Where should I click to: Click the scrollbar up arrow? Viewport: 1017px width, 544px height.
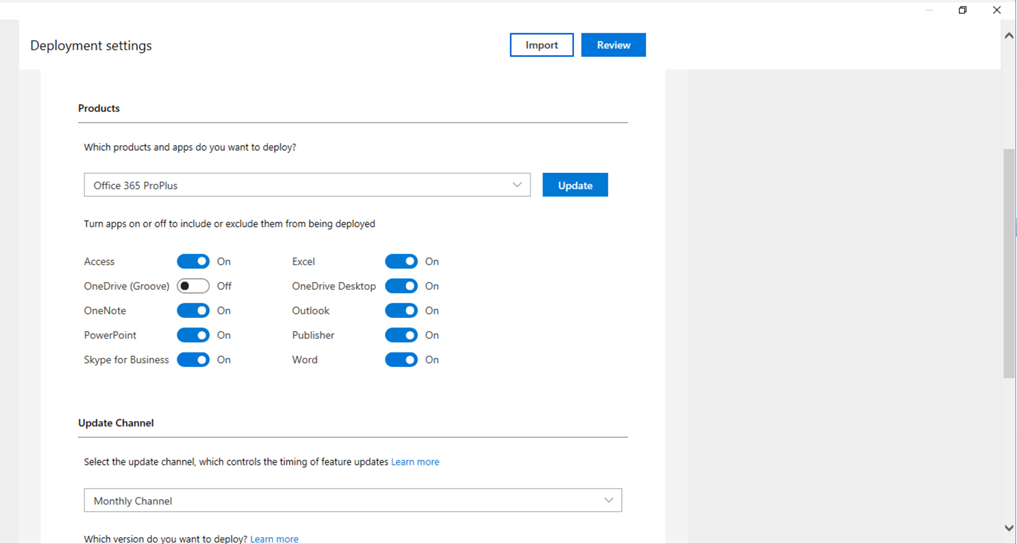coord(1009,36)
